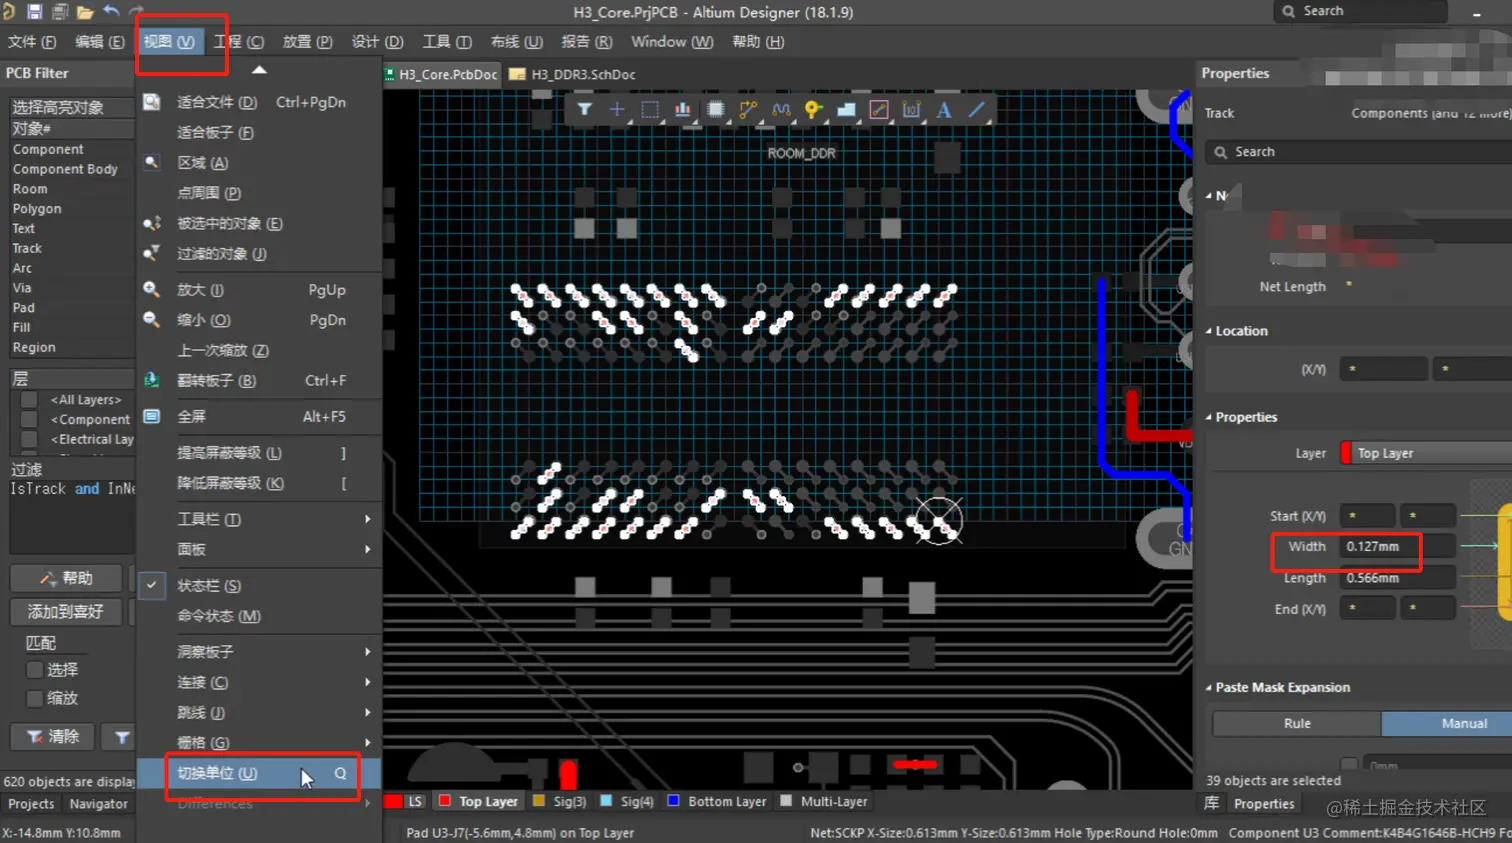Click the 帮助 button in PCB Filter

(66, 579)
